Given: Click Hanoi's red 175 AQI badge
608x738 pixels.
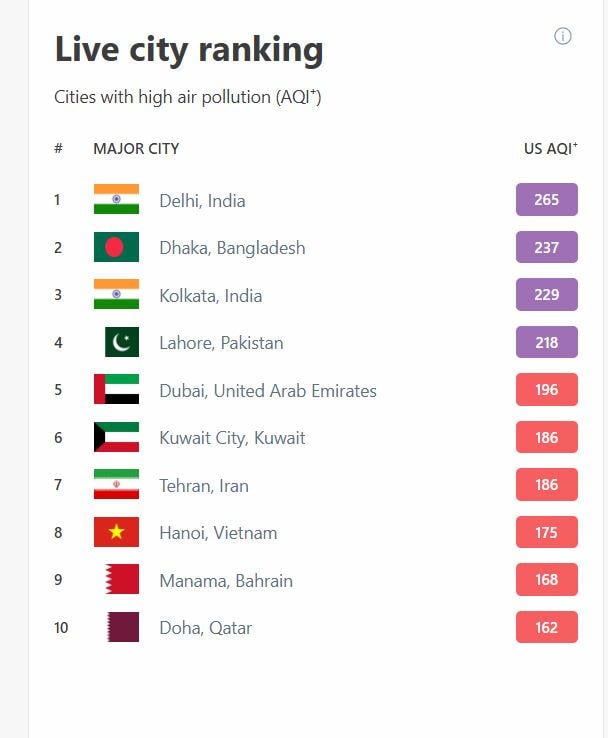Looking at the screenshot, I should (546, 533).
